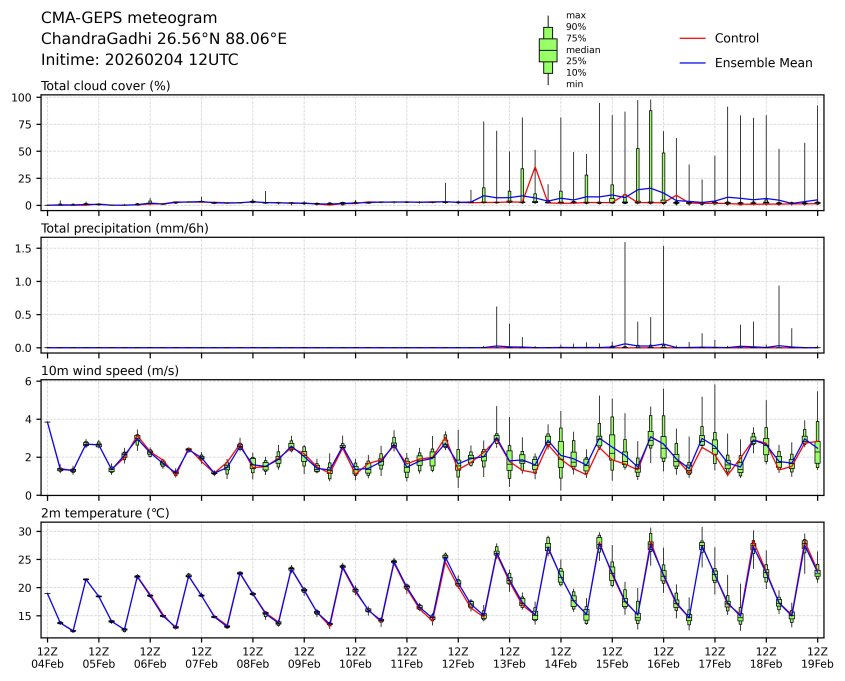845x681 pixels.
Task: Click the red Control legend line
Action: tap(693, 38)
